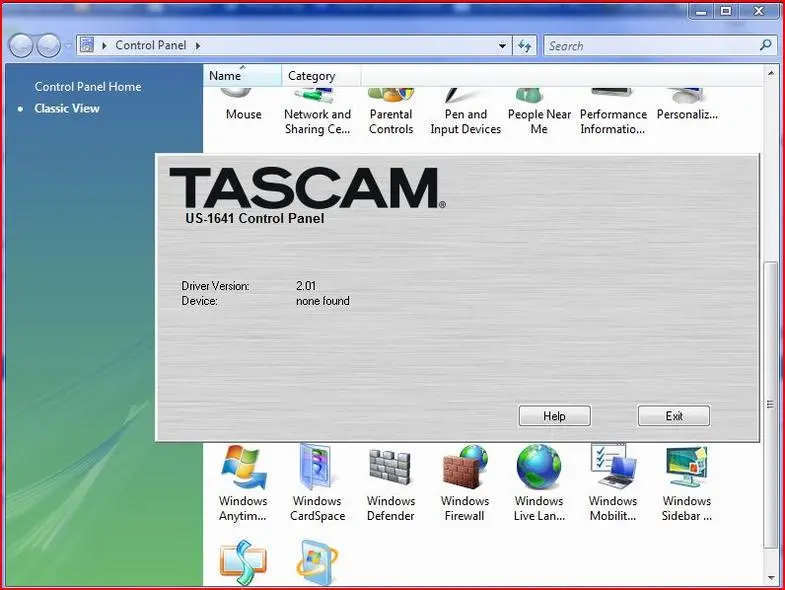785x590 pixels.
Task: Click Exit in the TASCAM control panel
Action: click(x=674, y=416)
